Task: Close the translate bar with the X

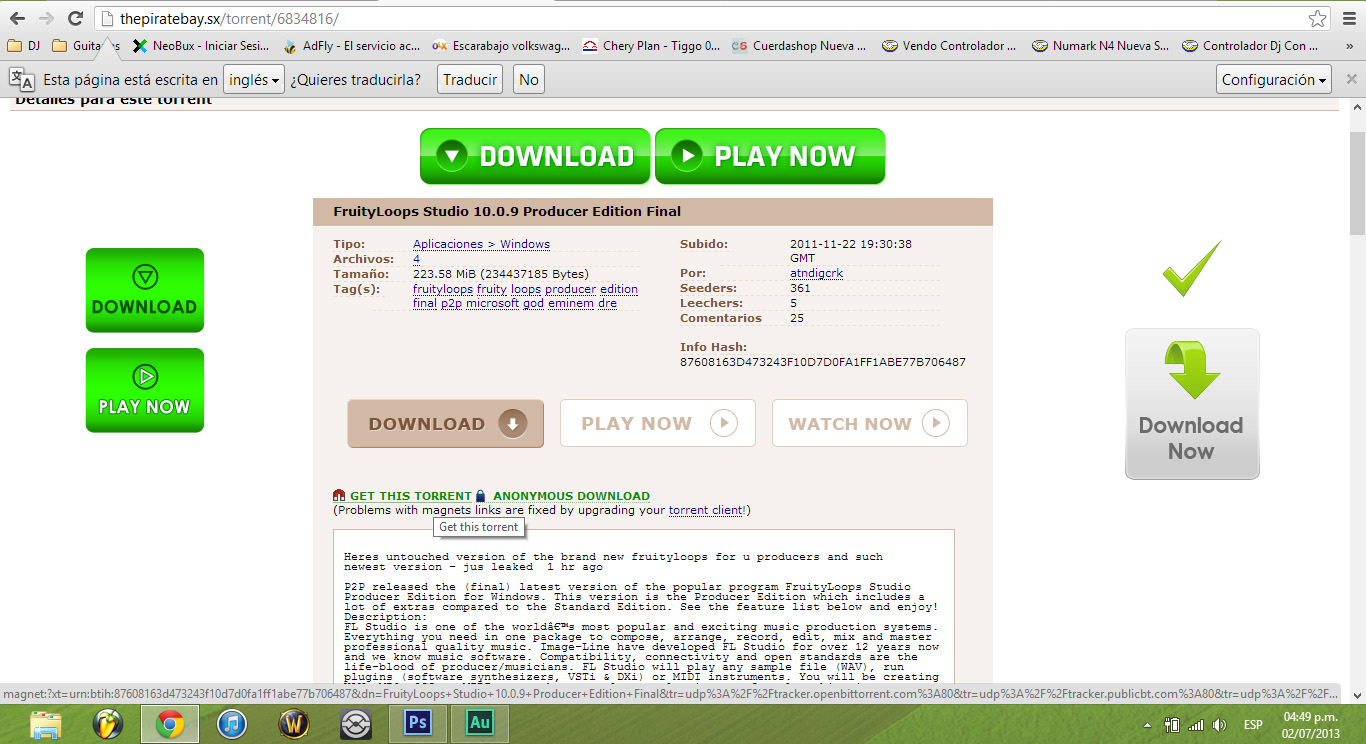Action: (x=1351, y=79)
